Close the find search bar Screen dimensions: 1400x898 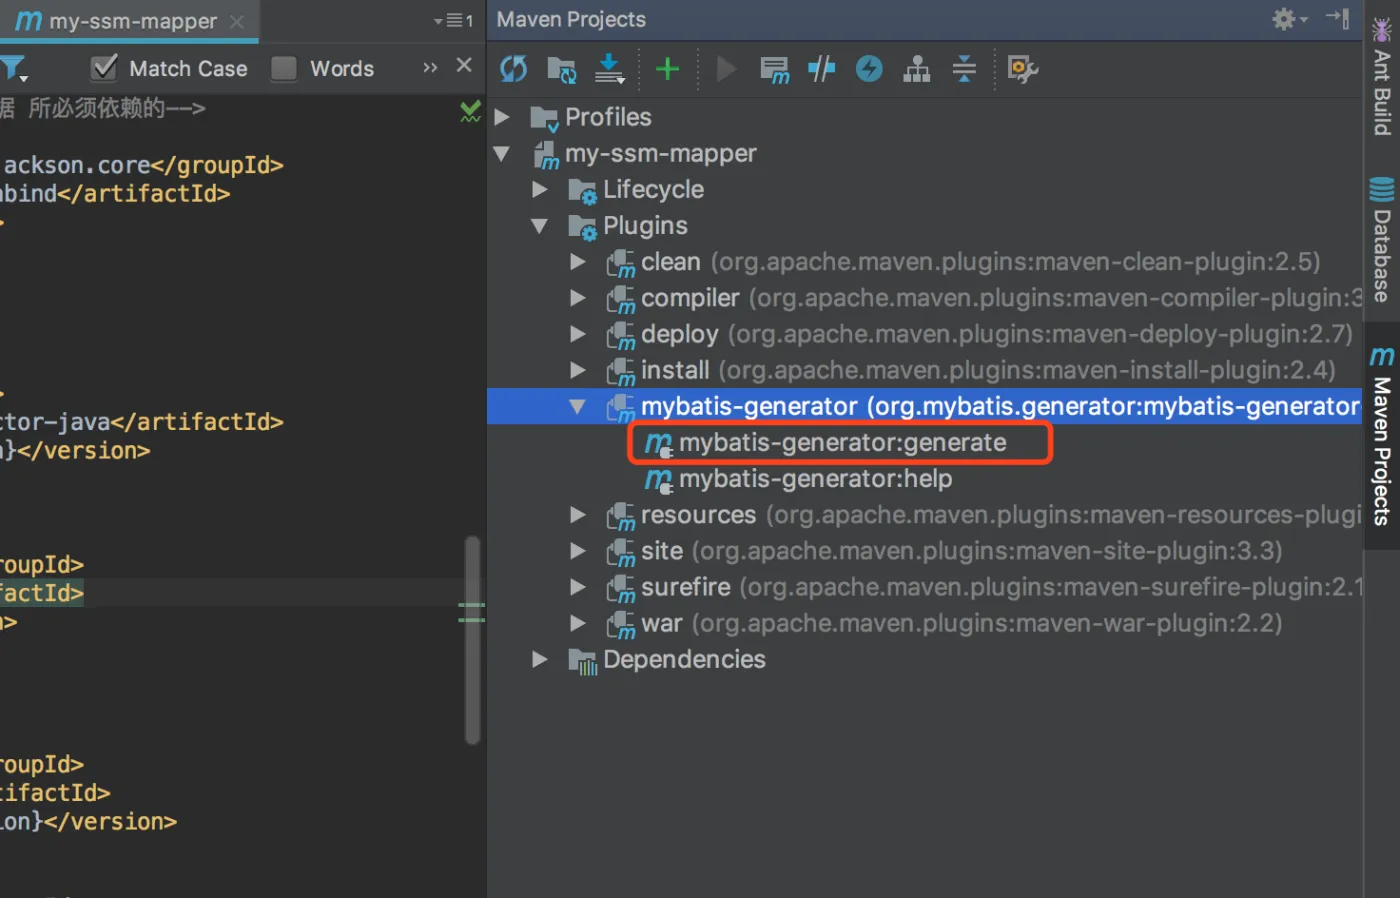464,65
